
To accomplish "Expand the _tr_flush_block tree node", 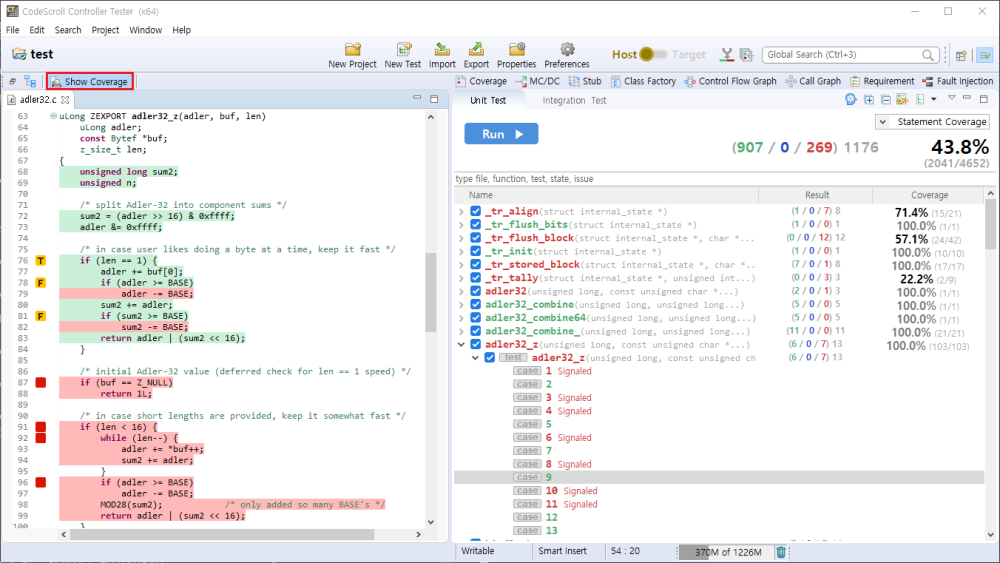I will 461,238.
